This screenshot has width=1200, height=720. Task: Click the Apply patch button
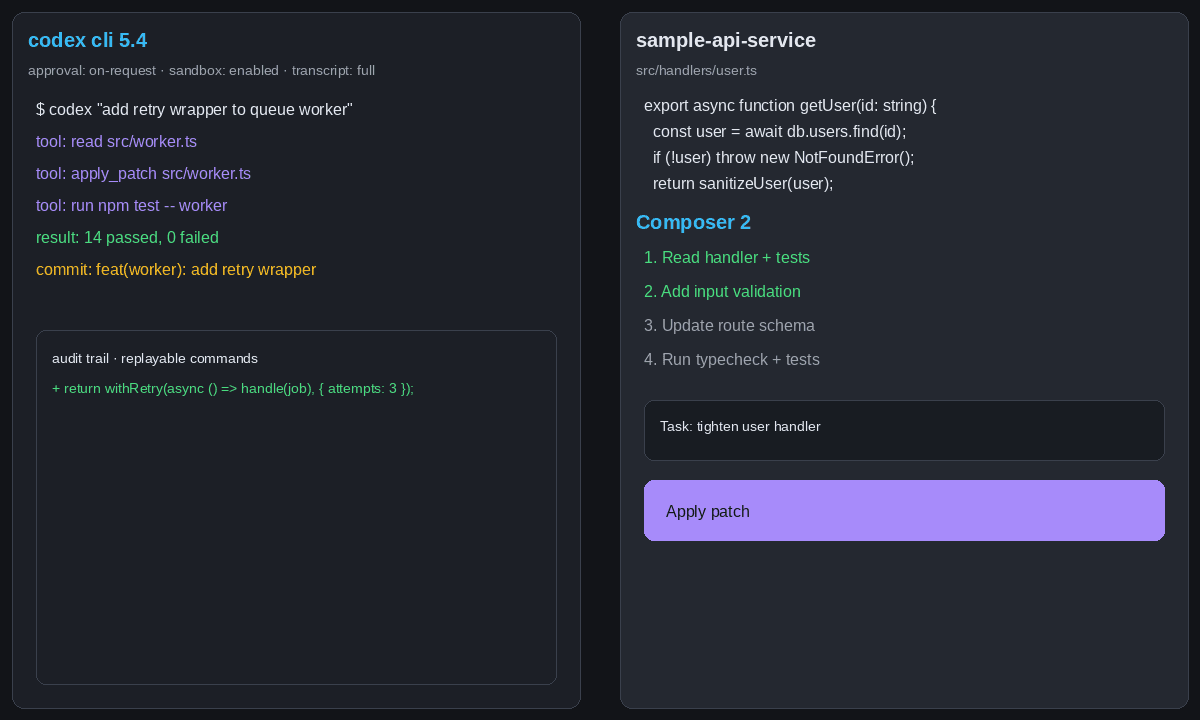[x=904, y=511]
